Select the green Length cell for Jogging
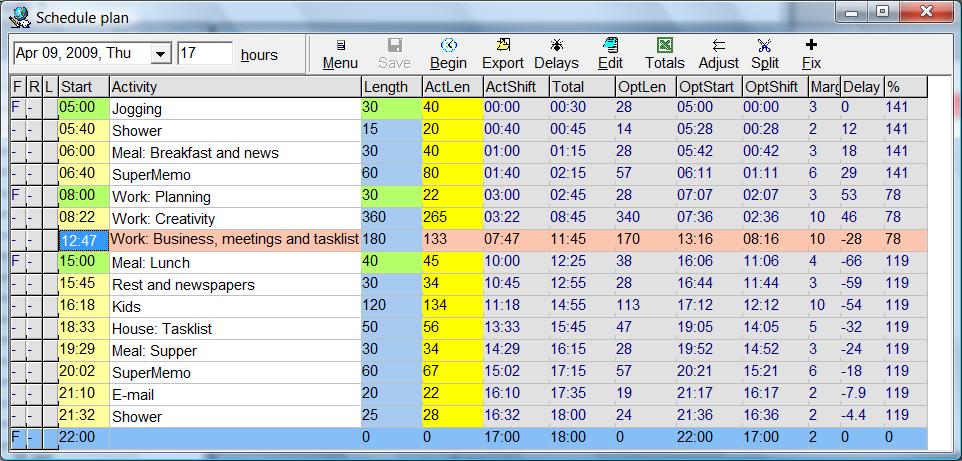The image size is (962, 461). [390, 108]
